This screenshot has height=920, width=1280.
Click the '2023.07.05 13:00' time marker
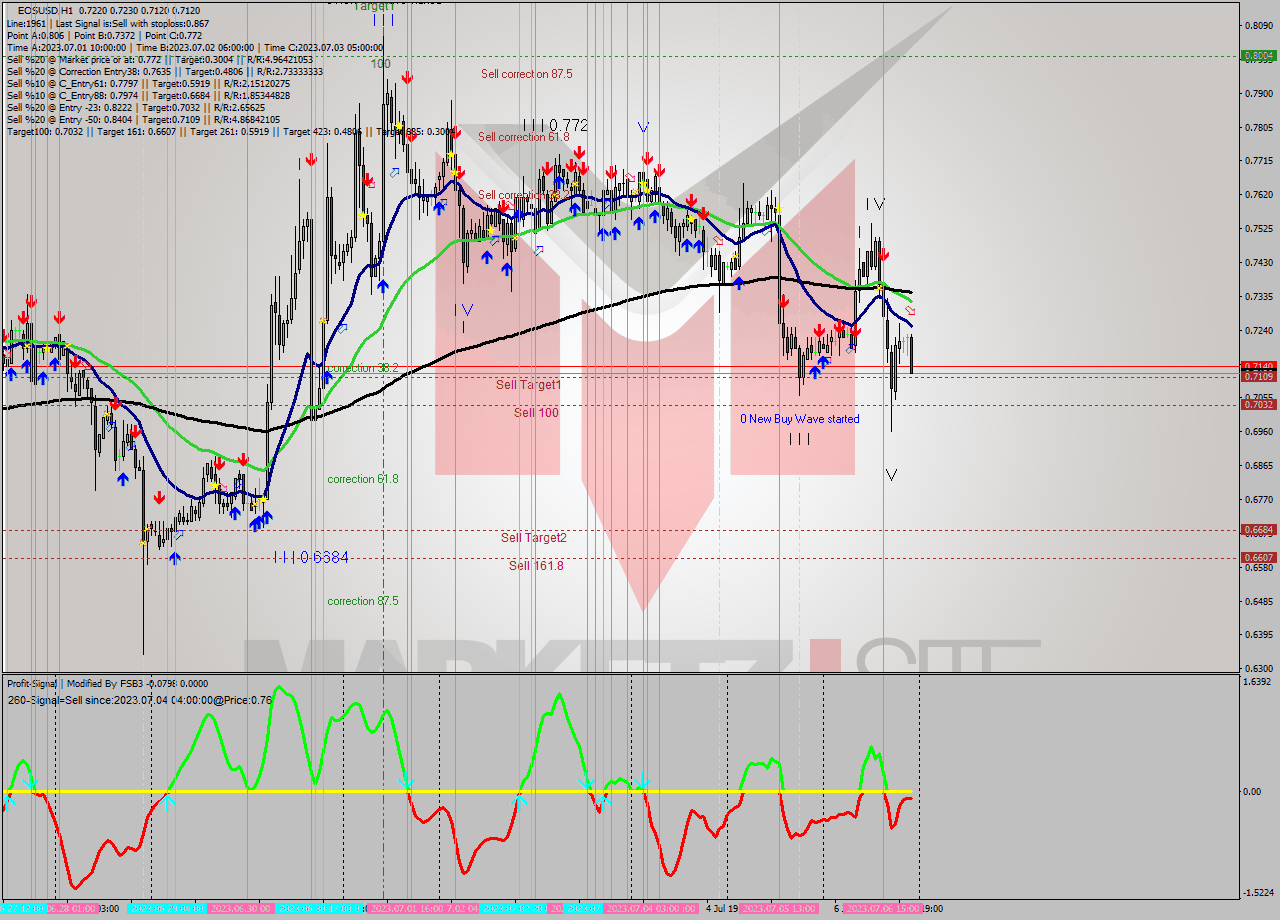tap(779, 909)
